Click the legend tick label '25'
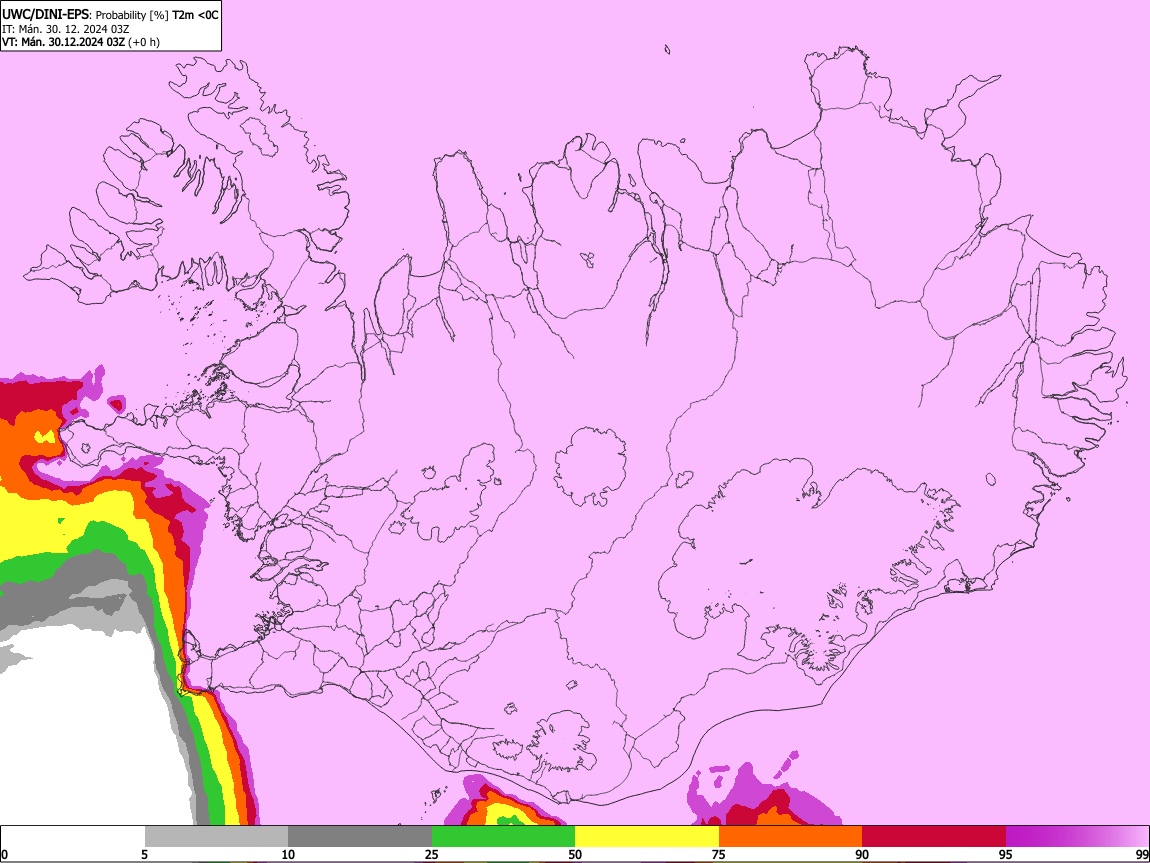Screen dimensions: 1150x863 432,855
